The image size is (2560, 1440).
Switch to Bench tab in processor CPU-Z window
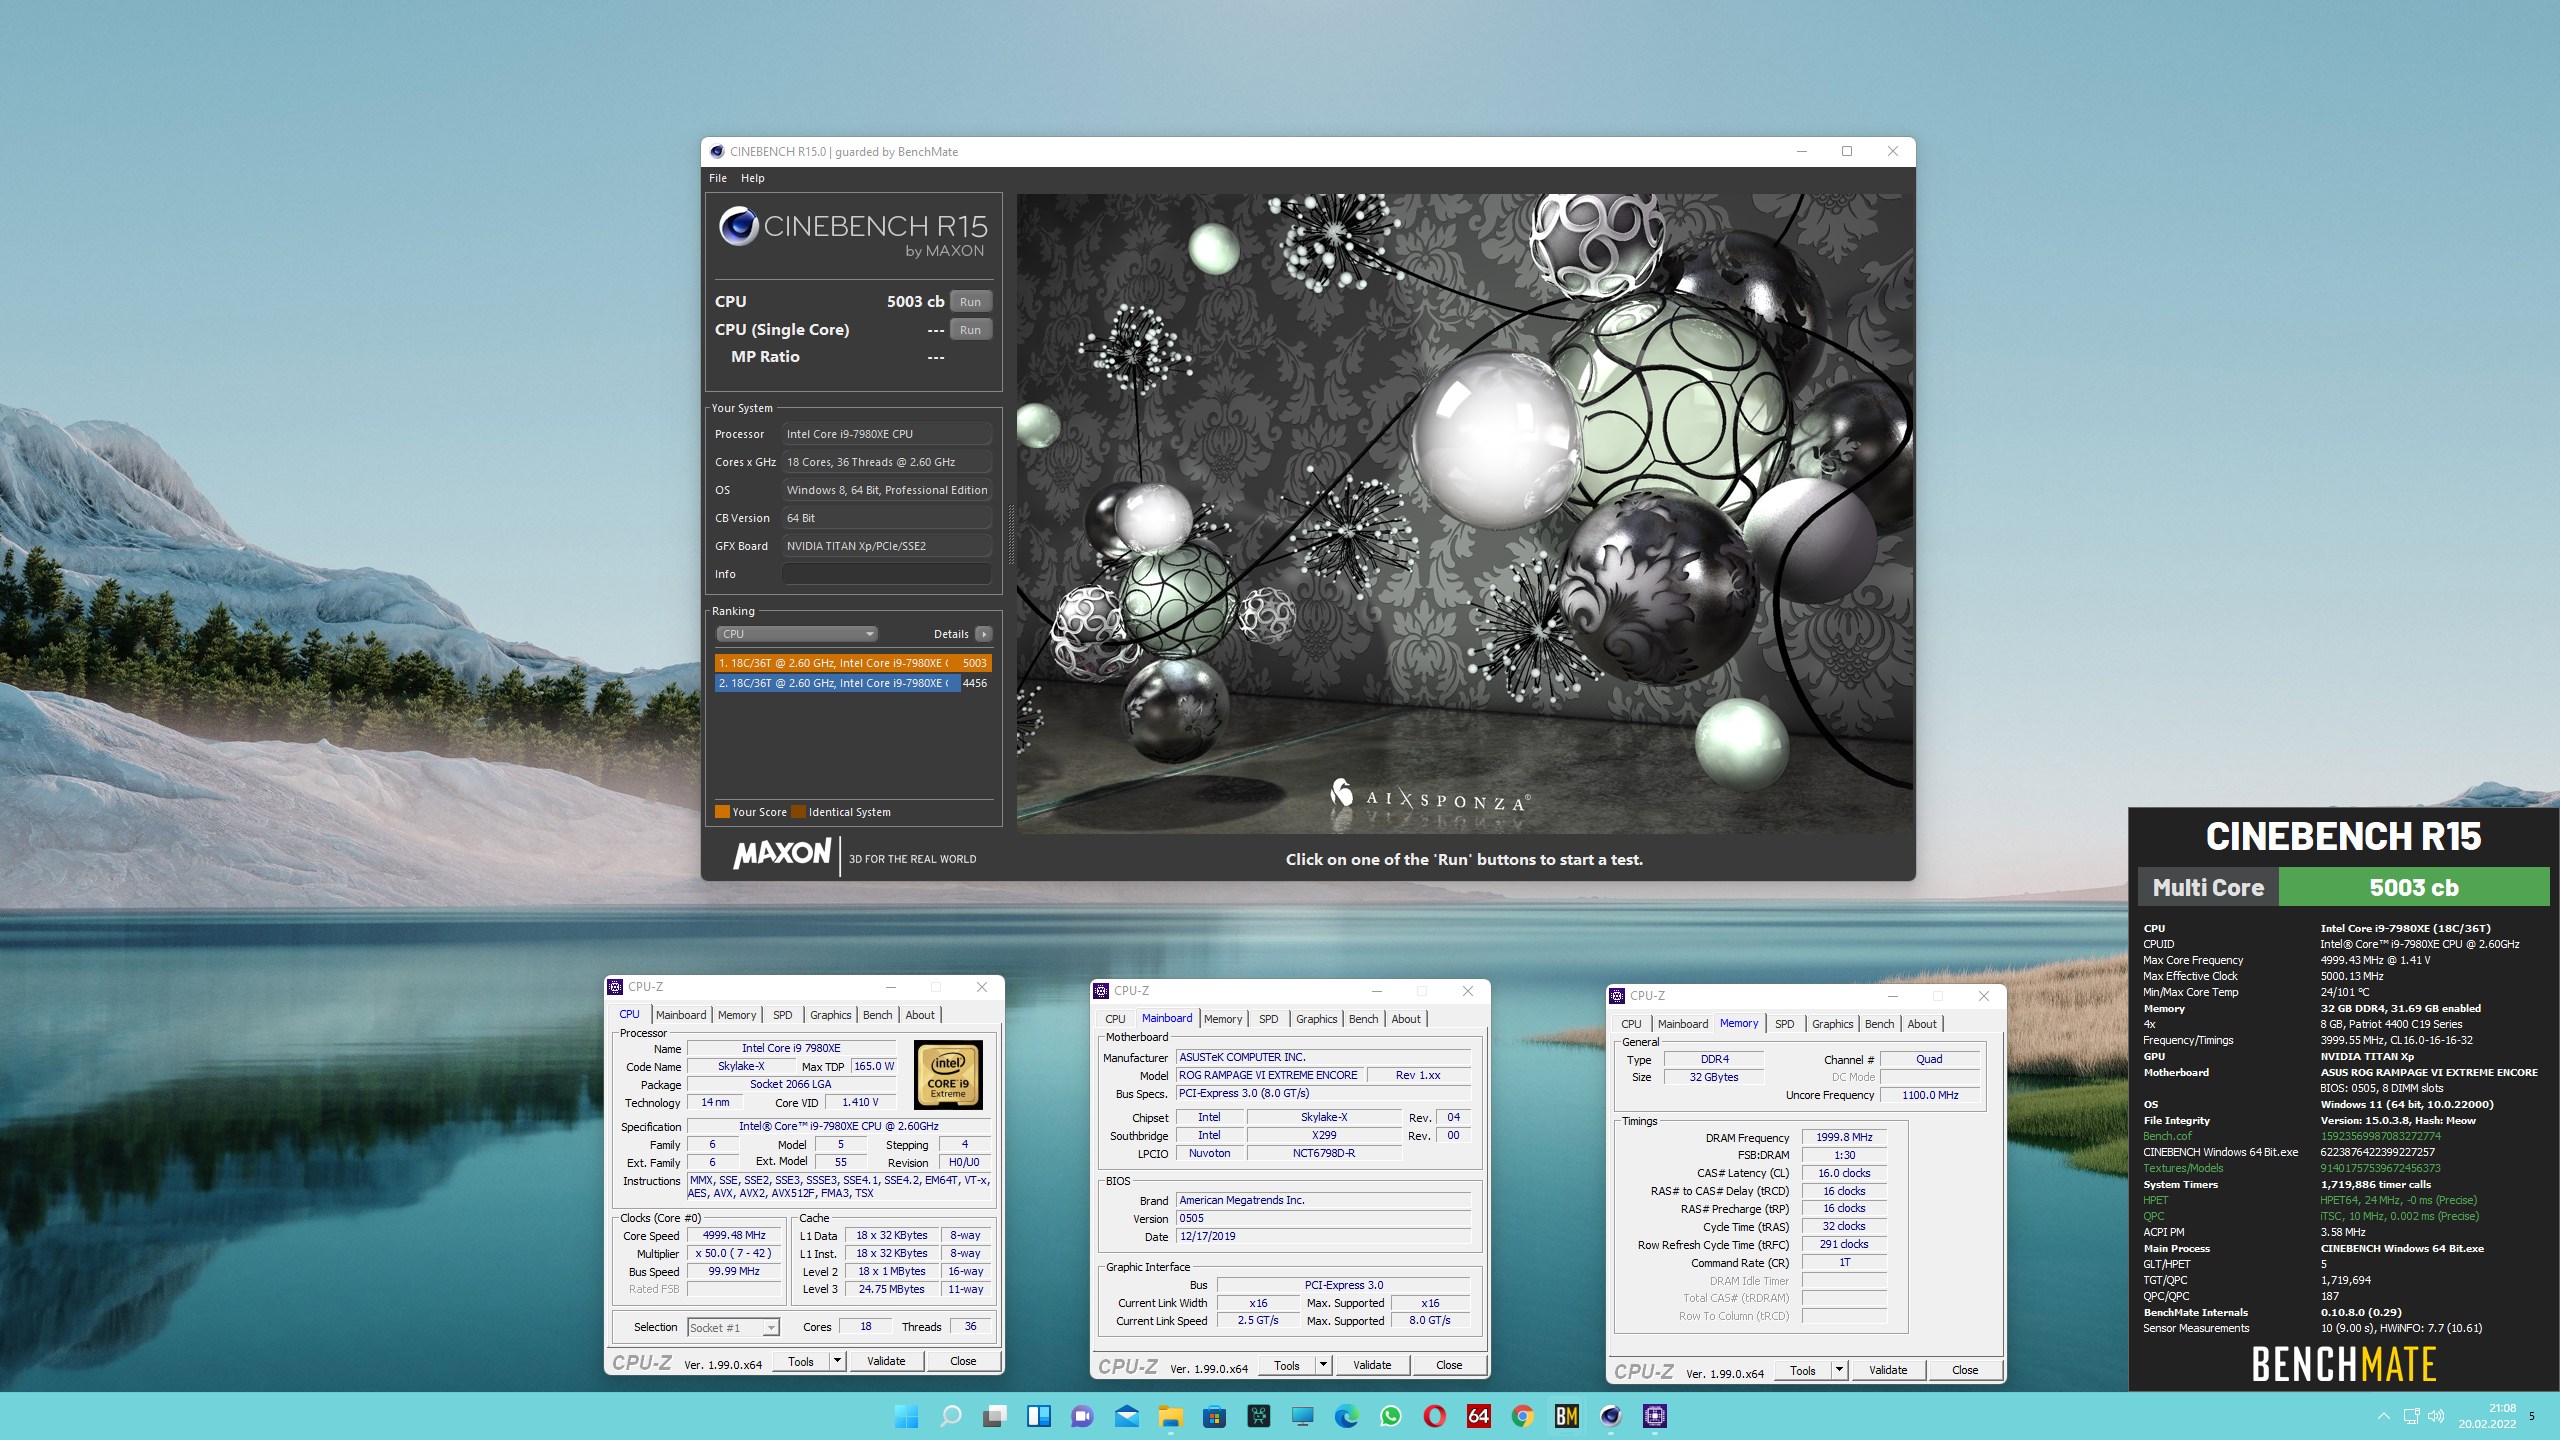point(877,1015)
